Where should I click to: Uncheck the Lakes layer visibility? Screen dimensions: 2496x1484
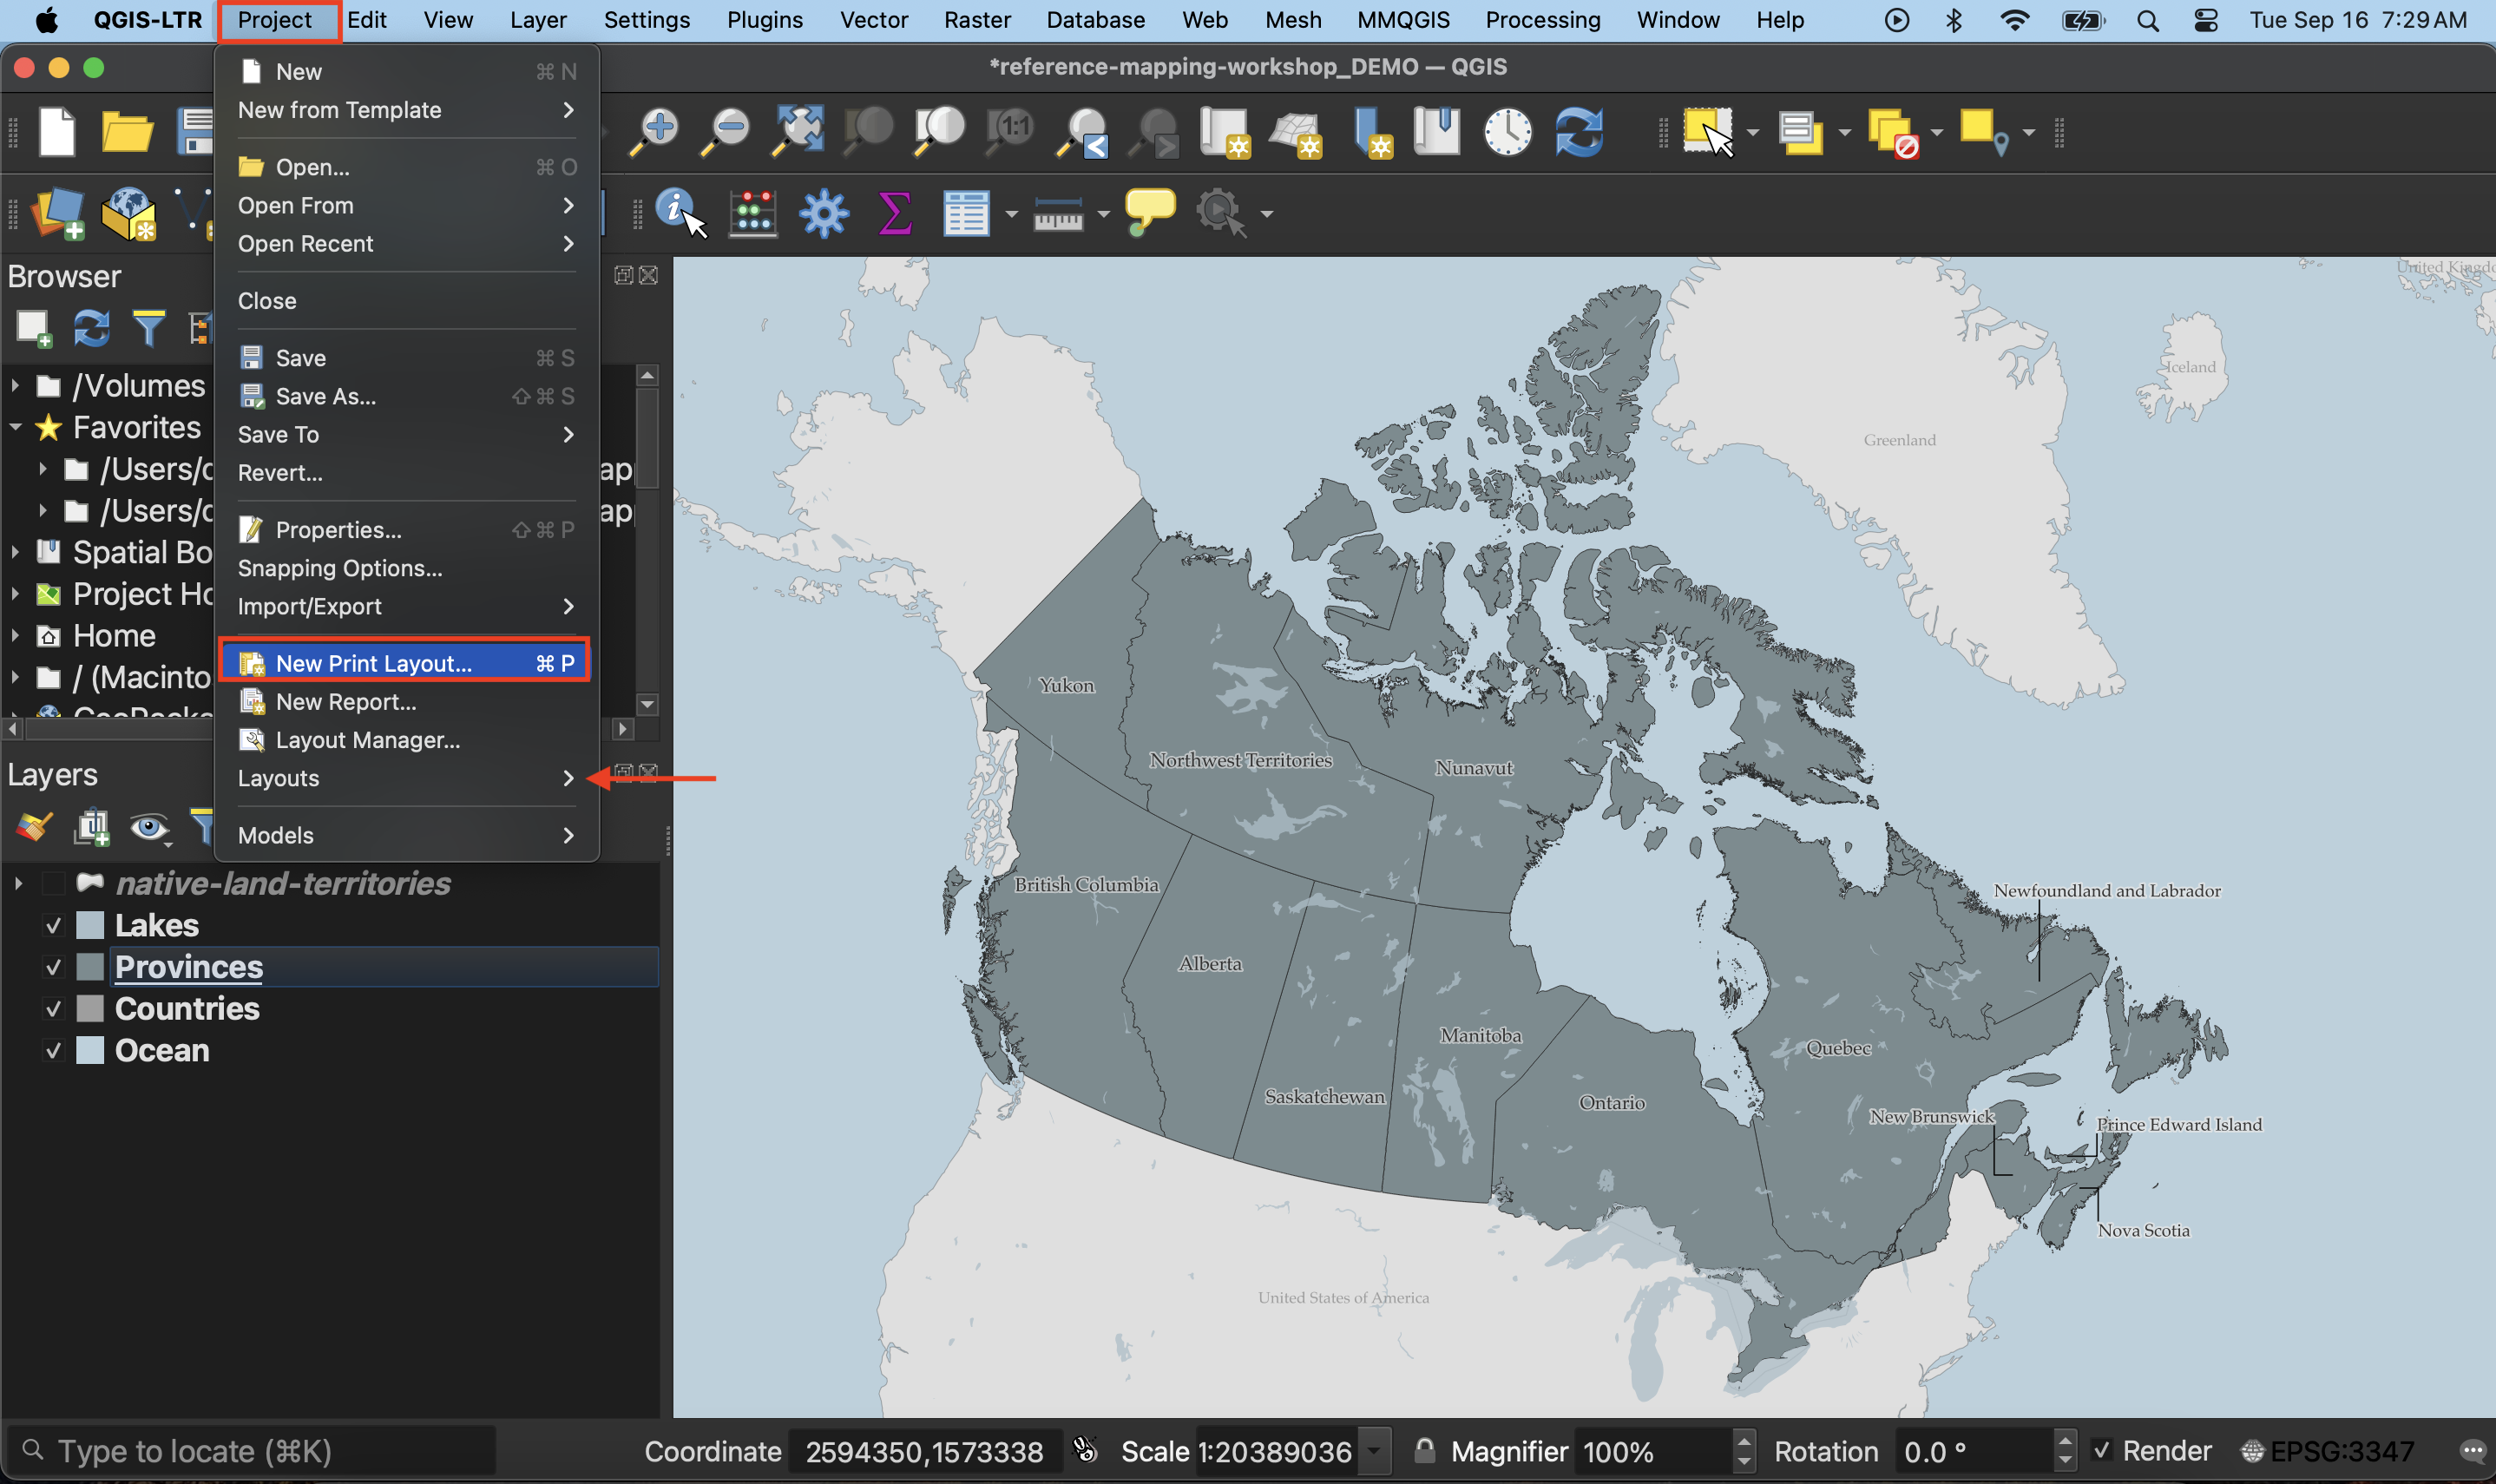tap(54, 926)
